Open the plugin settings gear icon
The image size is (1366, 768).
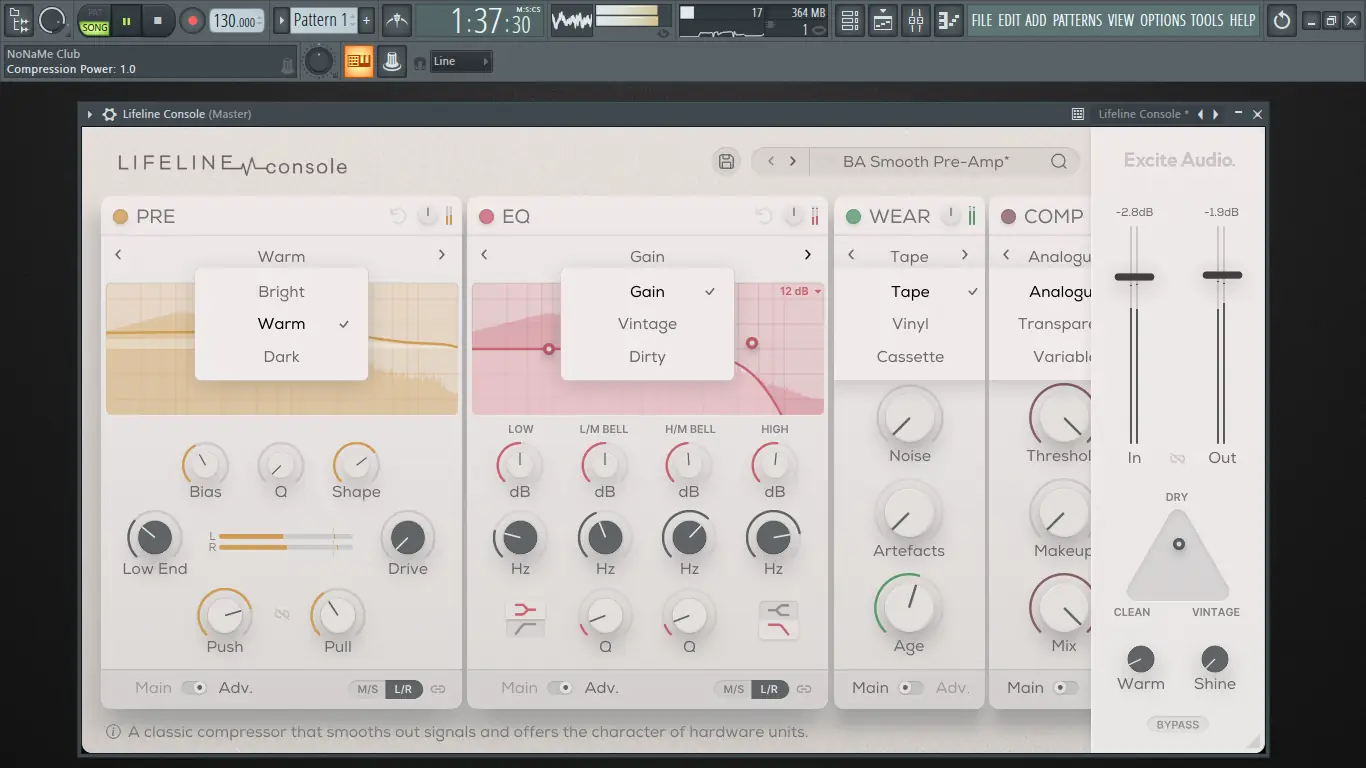109,114
